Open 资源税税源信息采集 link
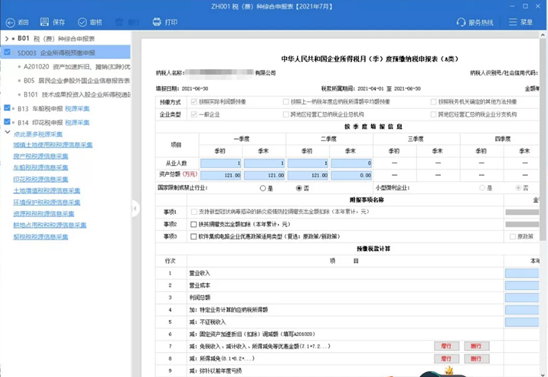 44,213
